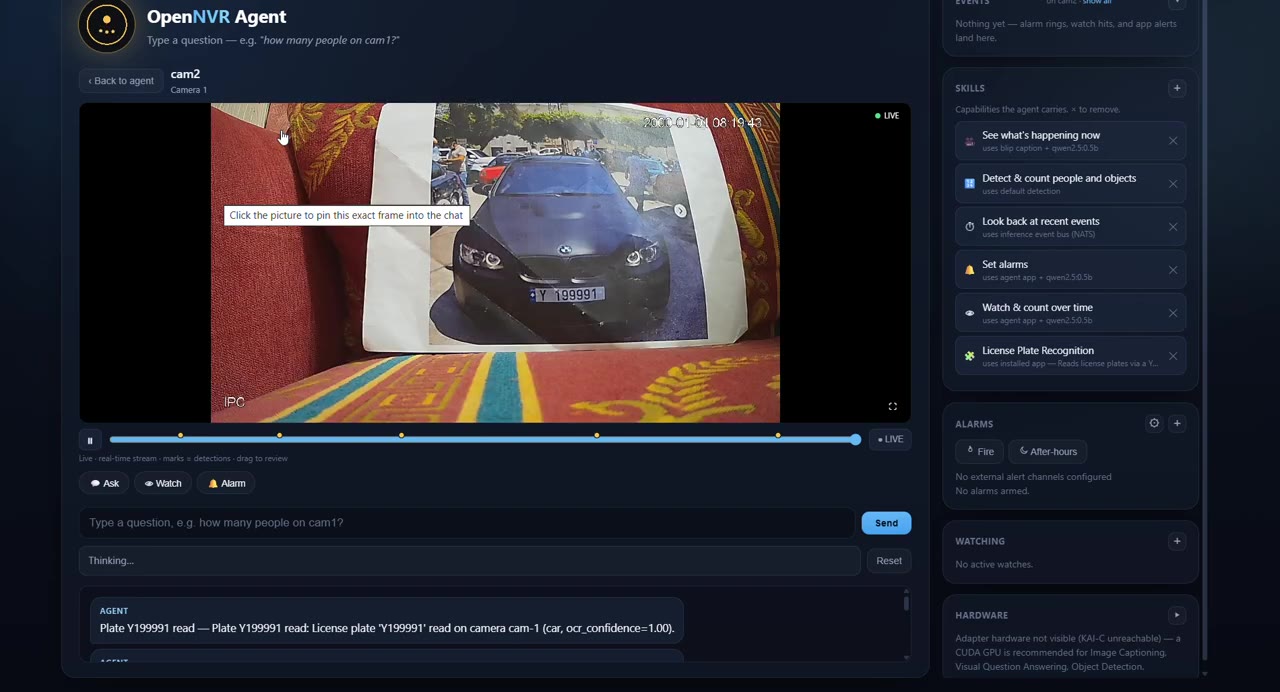Click the timeline playhead handle at live end
Image resolution: width=1280 pixels, height=692 pixels.
[x=855, y=439]
